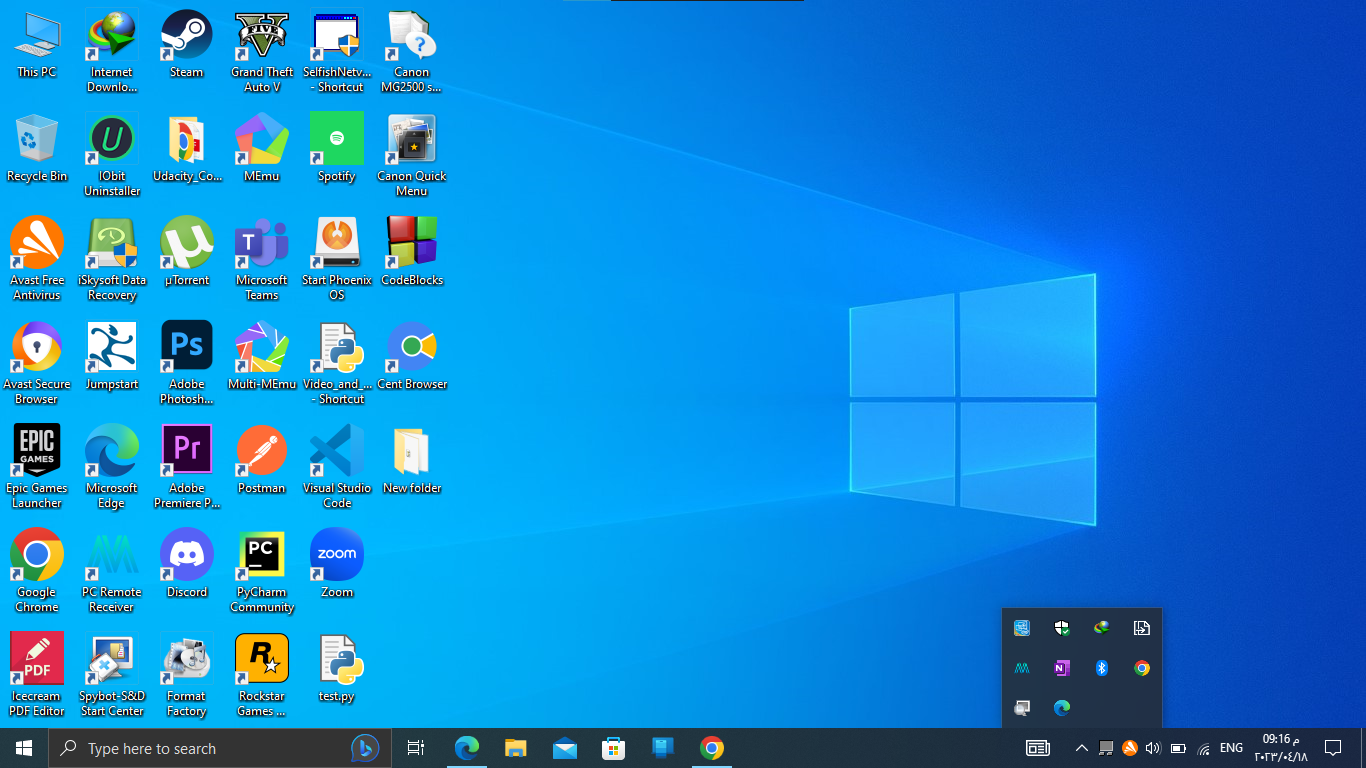
Task: Select PC Remote Receiver desktop shortcut
Action: tap(112, 572)
